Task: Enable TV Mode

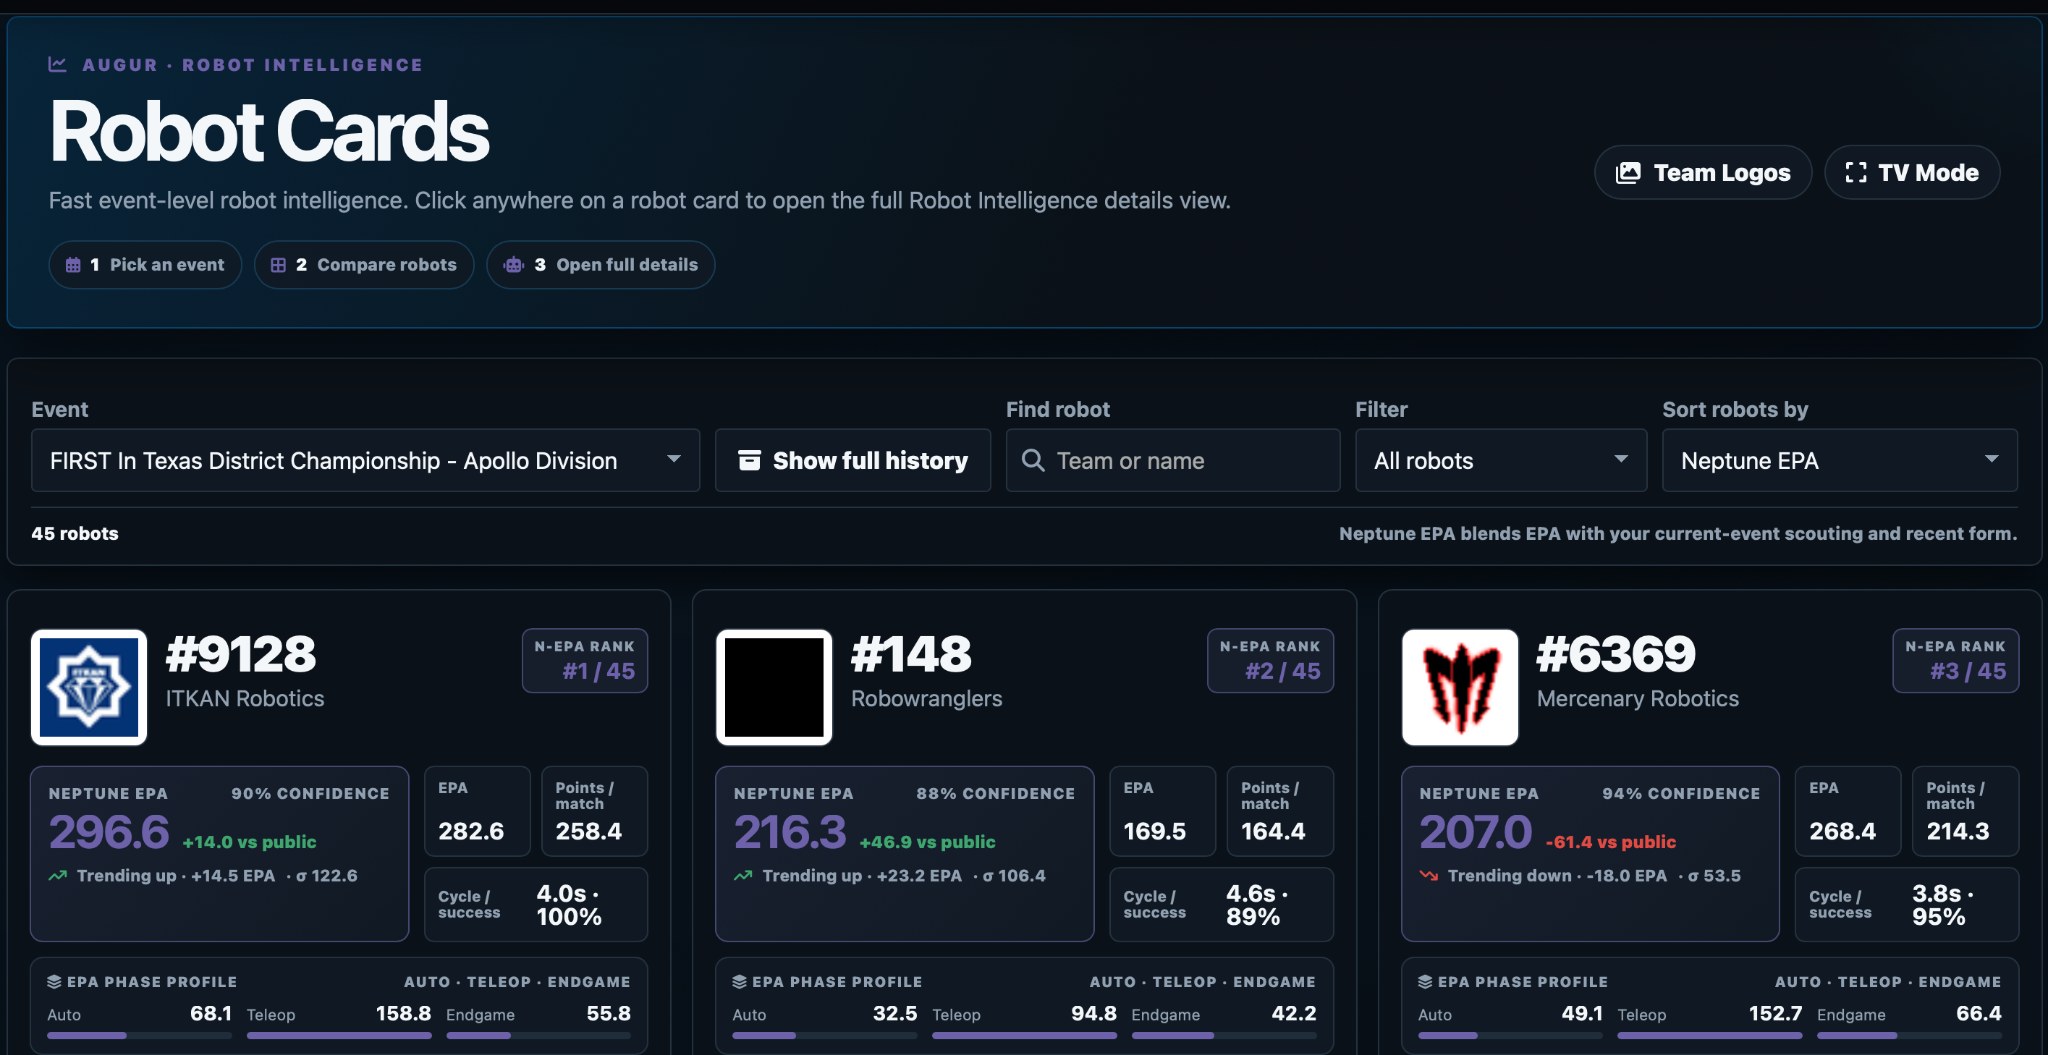Action: pyautogui.click(x=1912, y=172)
